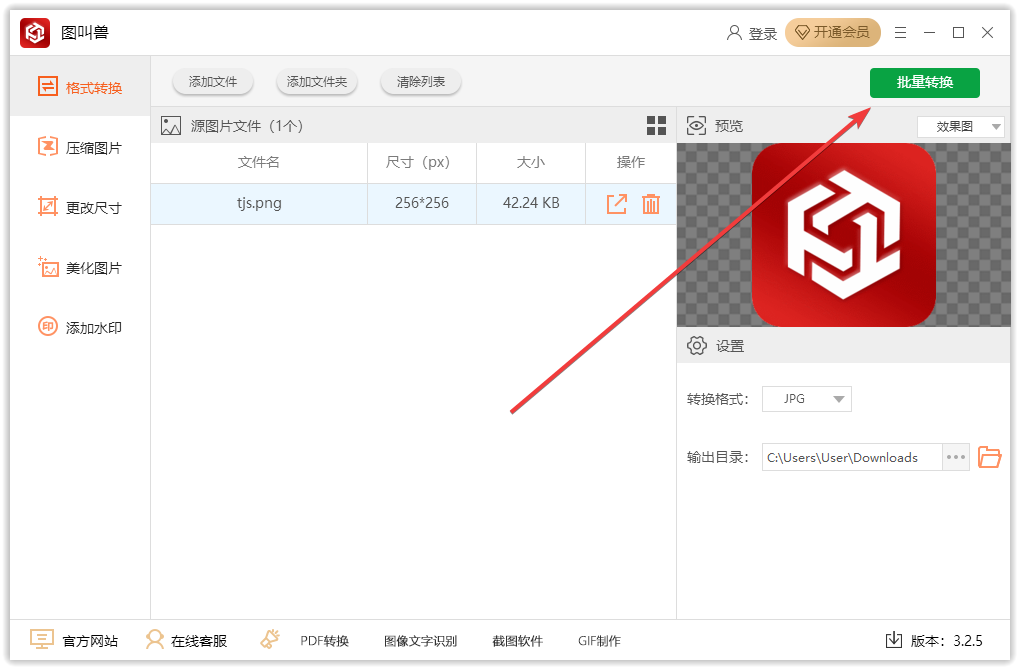Click the 添加文件 add files button

click(x=212, y=82)
